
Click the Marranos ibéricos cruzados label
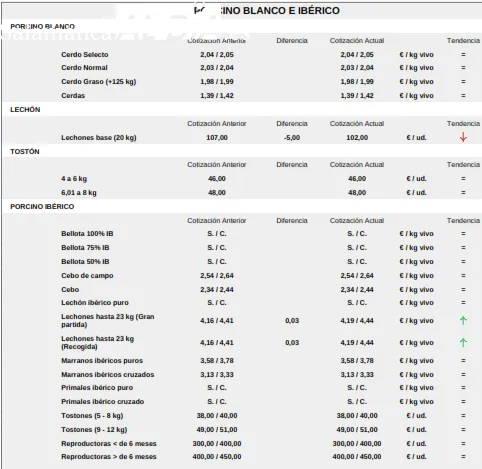pyautogui.click(x=108, y=375)
